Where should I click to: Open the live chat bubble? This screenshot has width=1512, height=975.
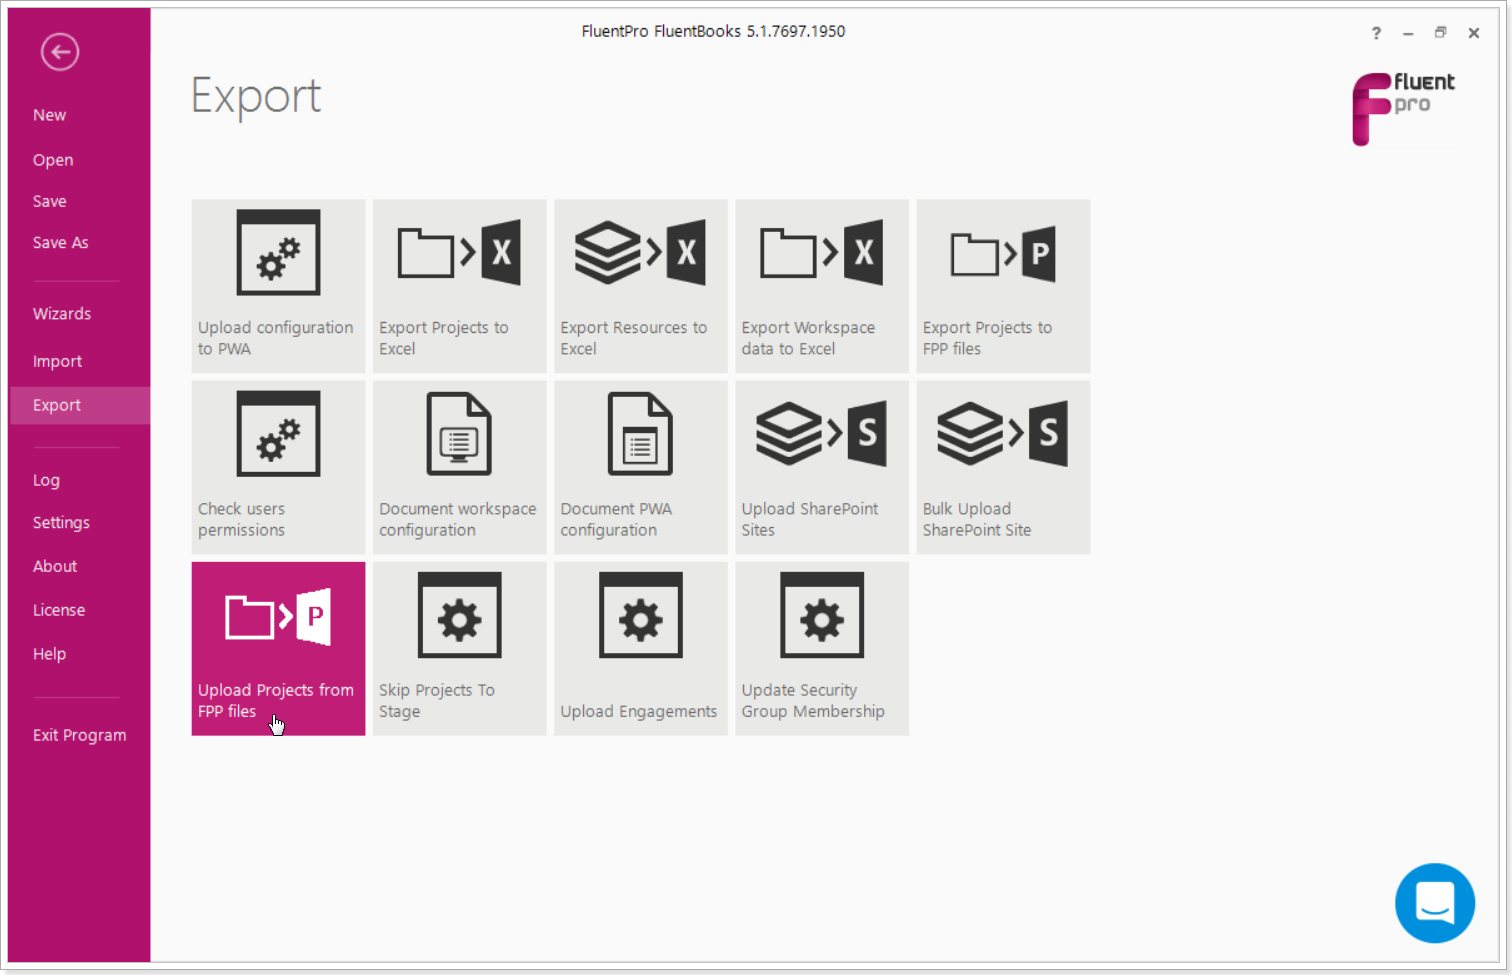pos(1435,903)
